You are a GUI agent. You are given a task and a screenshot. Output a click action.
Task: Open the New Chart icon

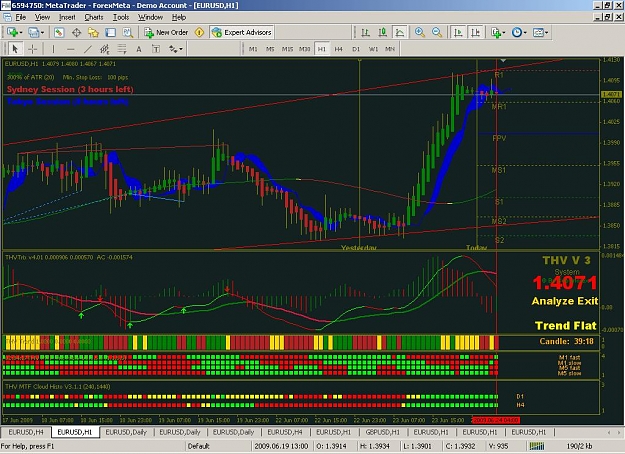click(12, 32)
